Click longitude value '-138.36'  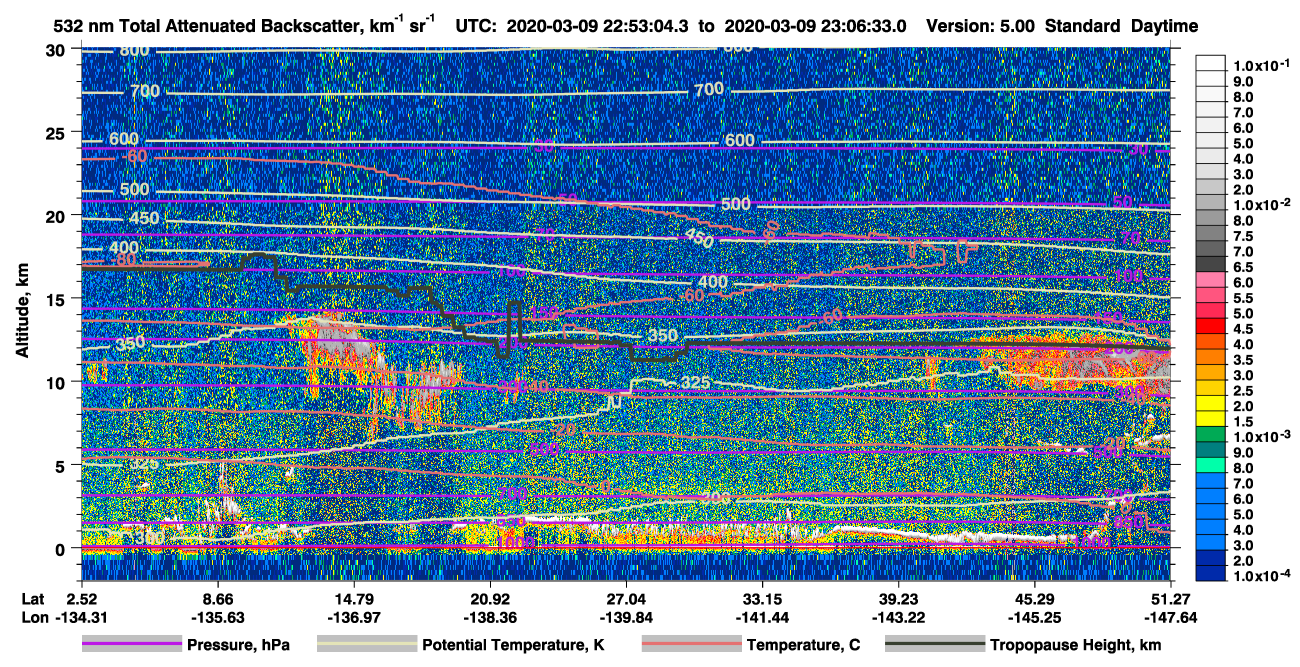490,617
